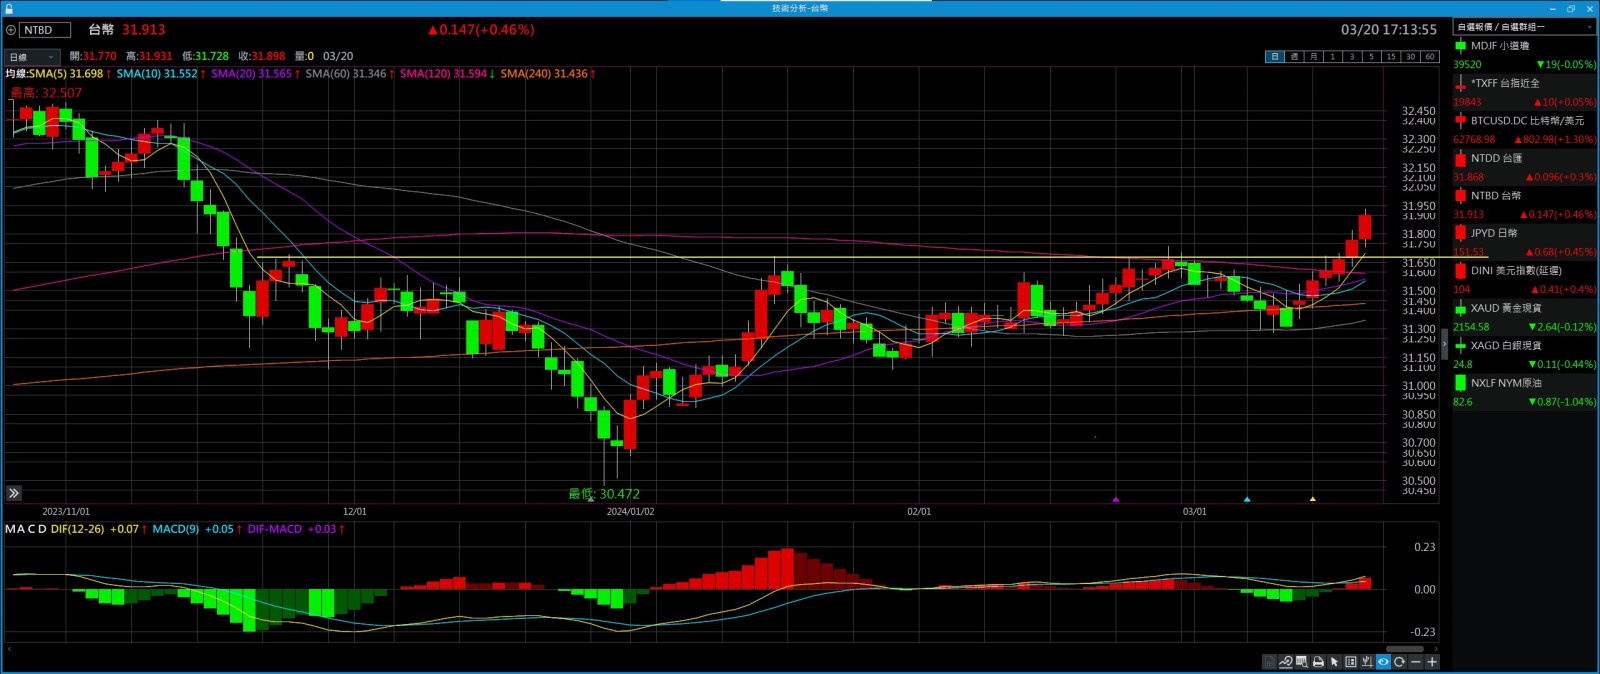Select *TXFF 台指近全 in the watchlist
This screenshot has width=1600, height=674.
point(1525,92)
